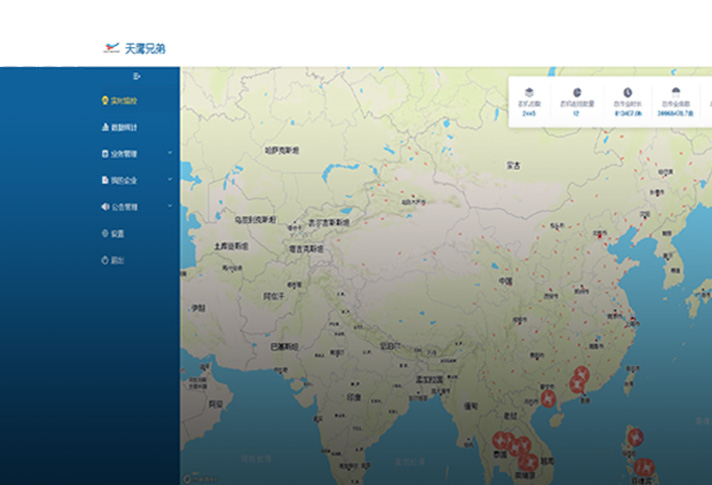Click the 吉尔吉斯斯坦 map label
This screenshot has width=712, height=485.
point(329,223)
